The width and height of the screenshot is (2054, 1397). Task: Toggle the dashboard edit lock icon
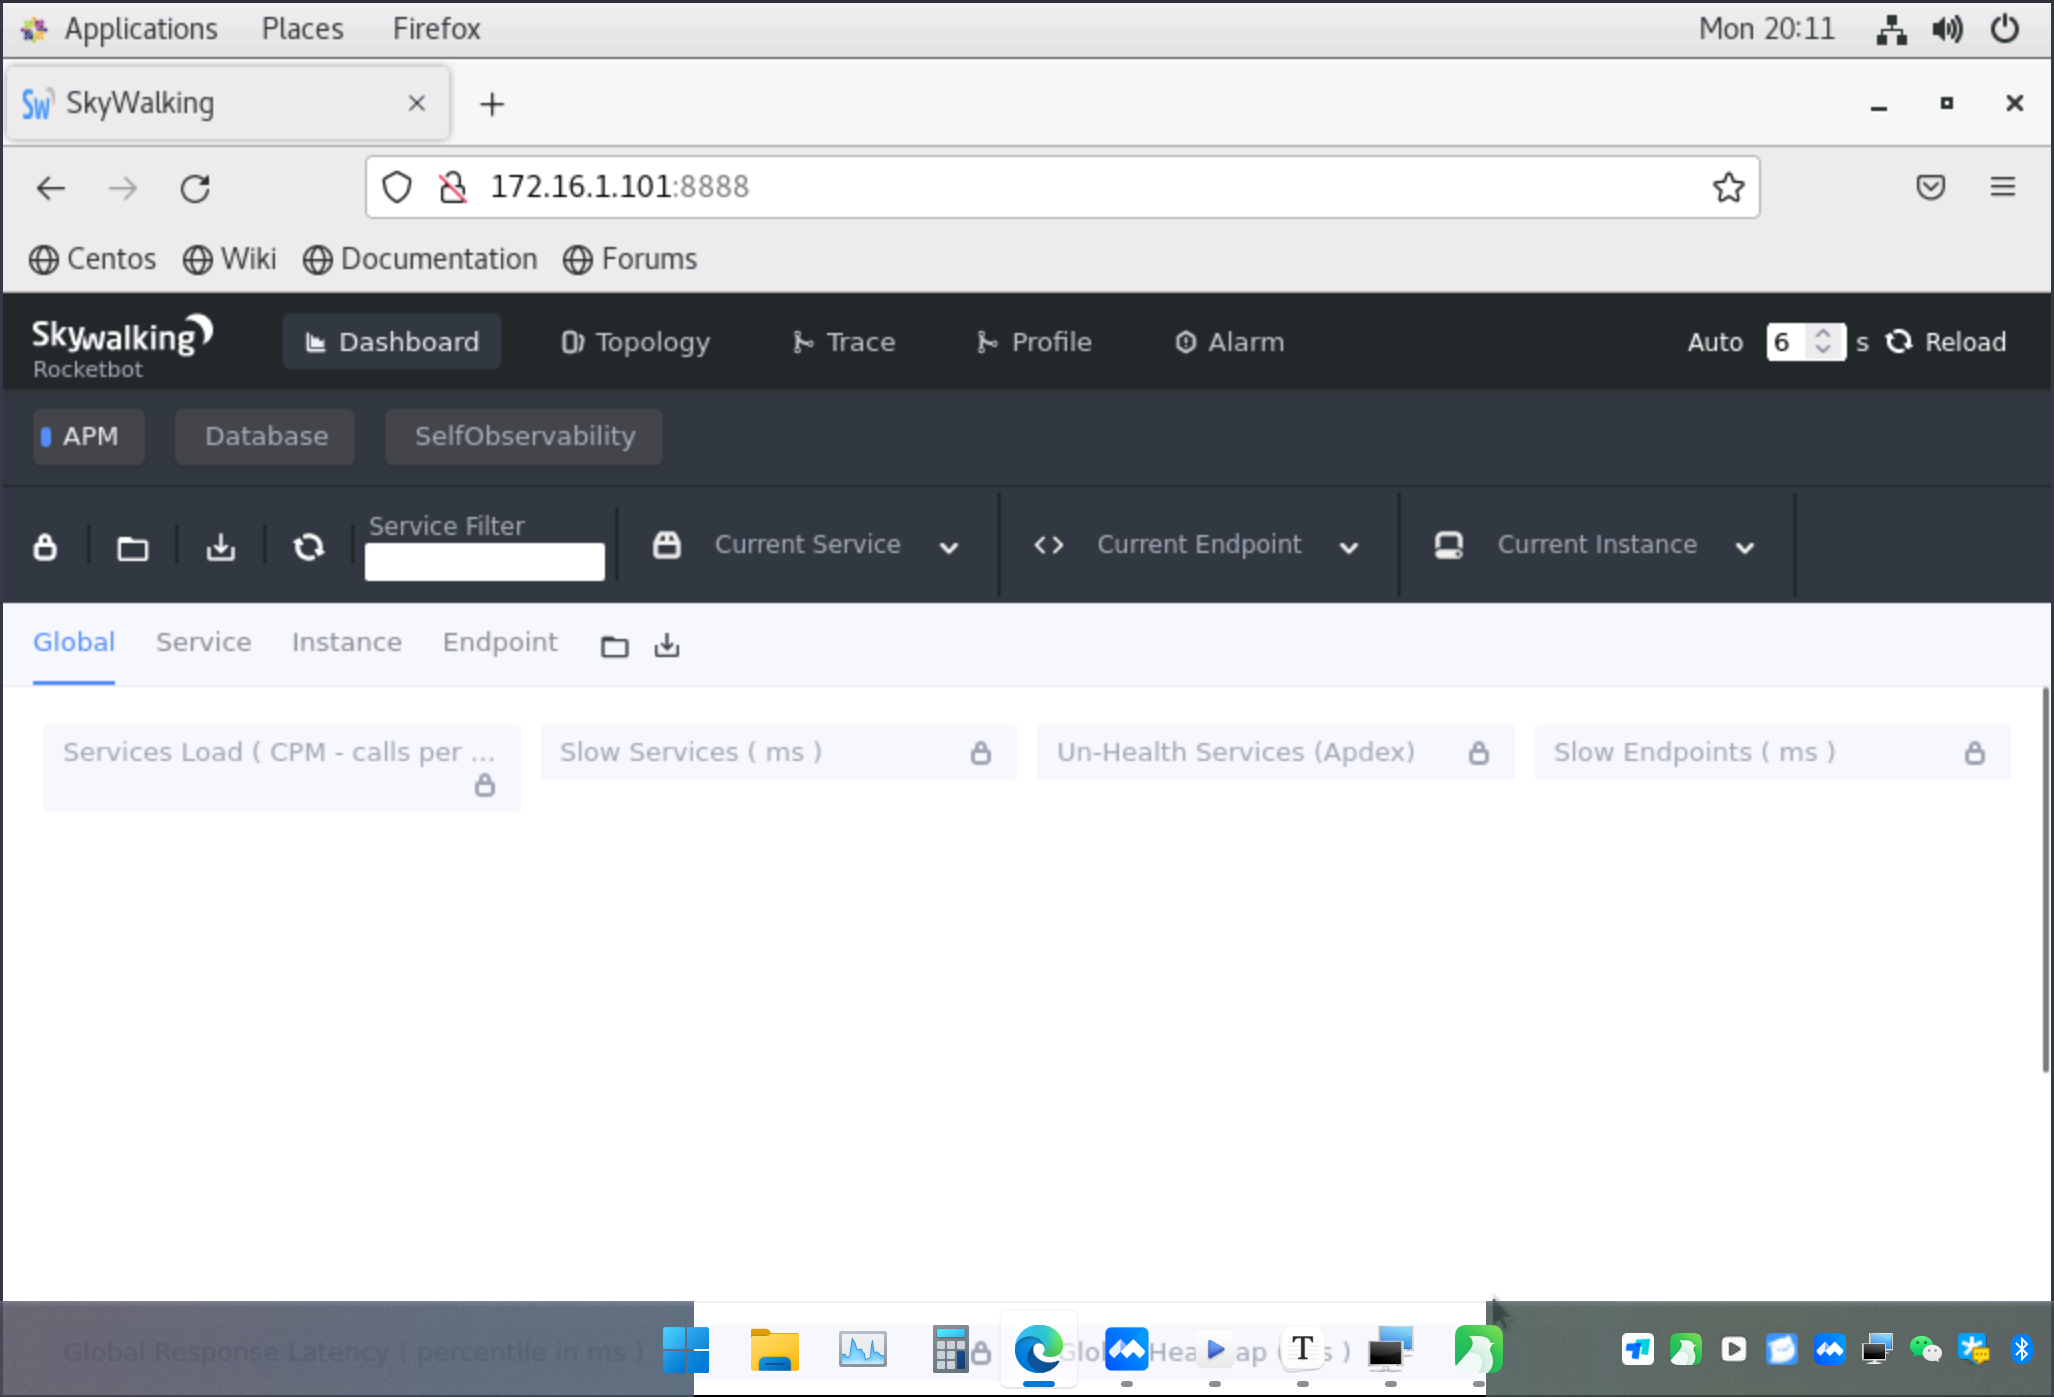tap(45, 547)
